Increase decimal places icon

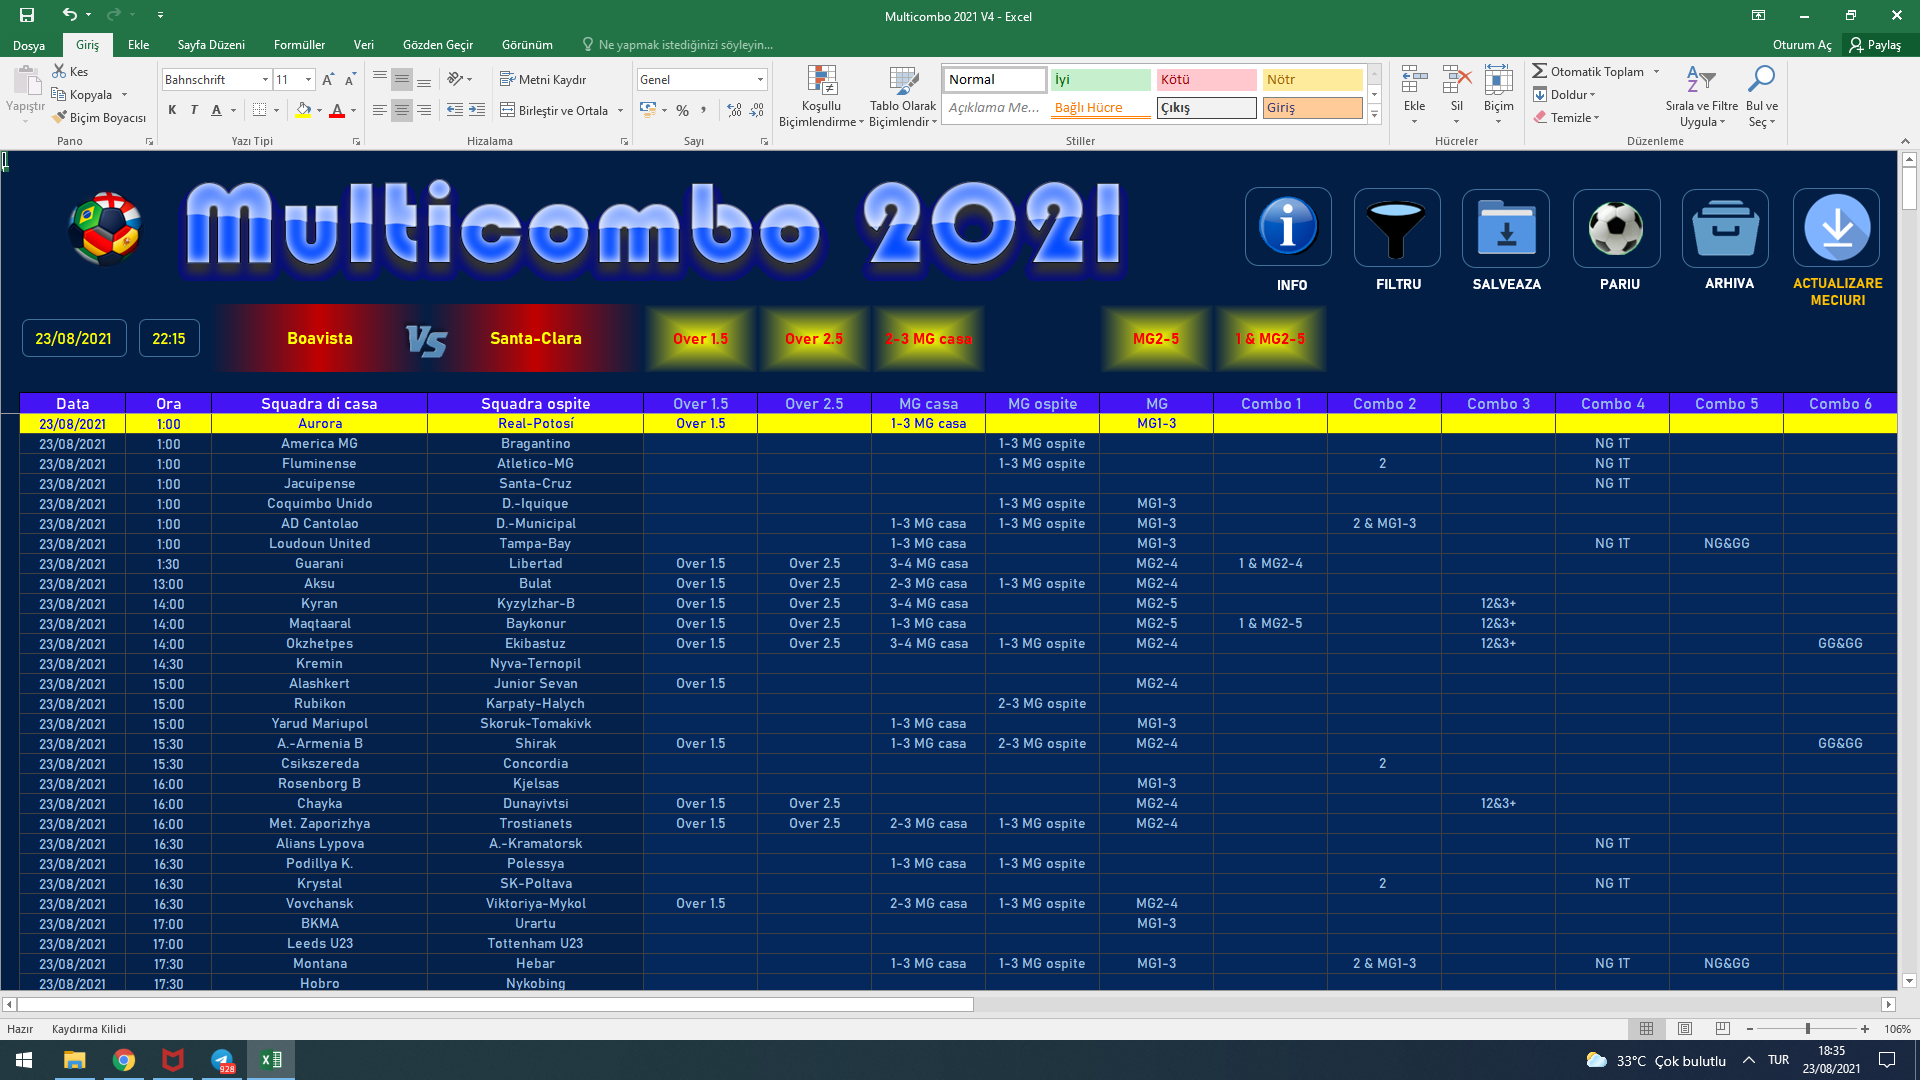coord(735,110)
